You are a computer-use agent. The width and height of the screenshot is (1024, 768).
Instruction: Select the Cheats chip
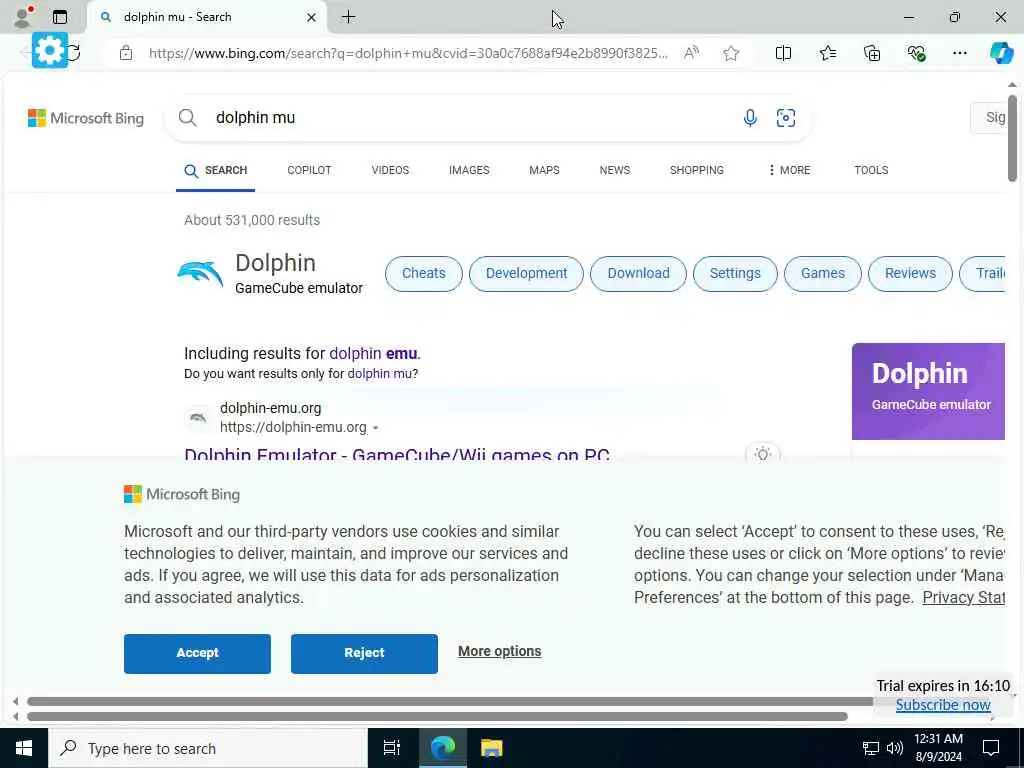(423, 274)
